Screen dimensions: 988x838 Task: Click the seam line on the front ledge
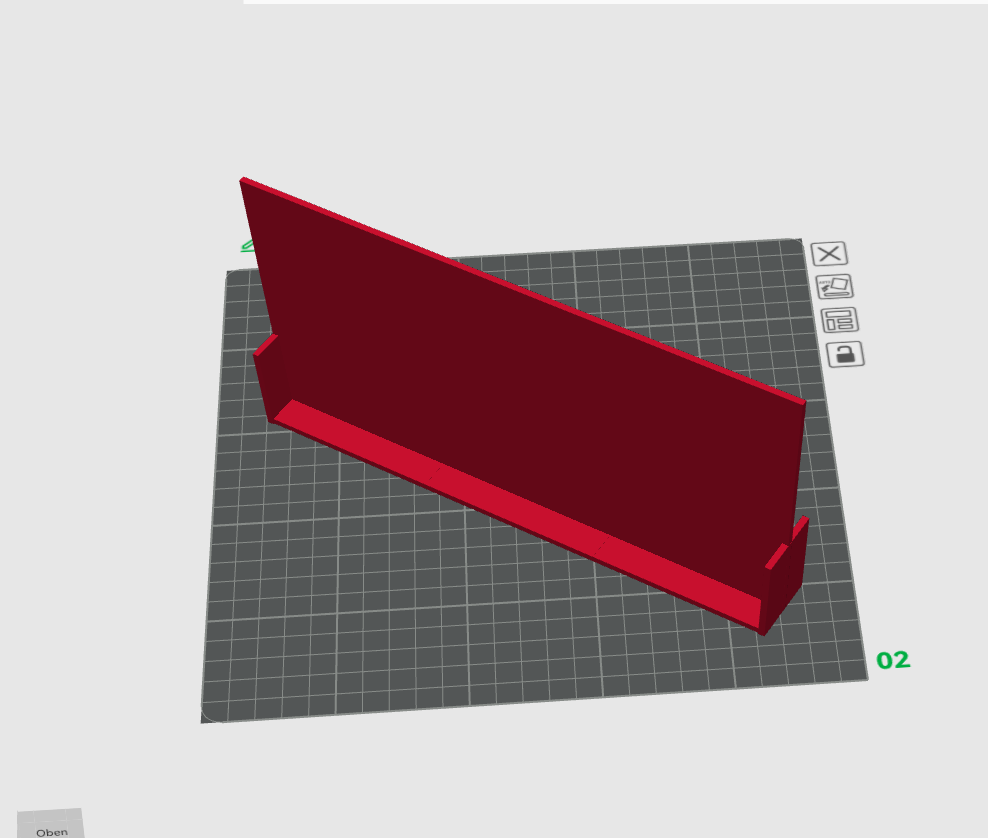tap(436, 473)
